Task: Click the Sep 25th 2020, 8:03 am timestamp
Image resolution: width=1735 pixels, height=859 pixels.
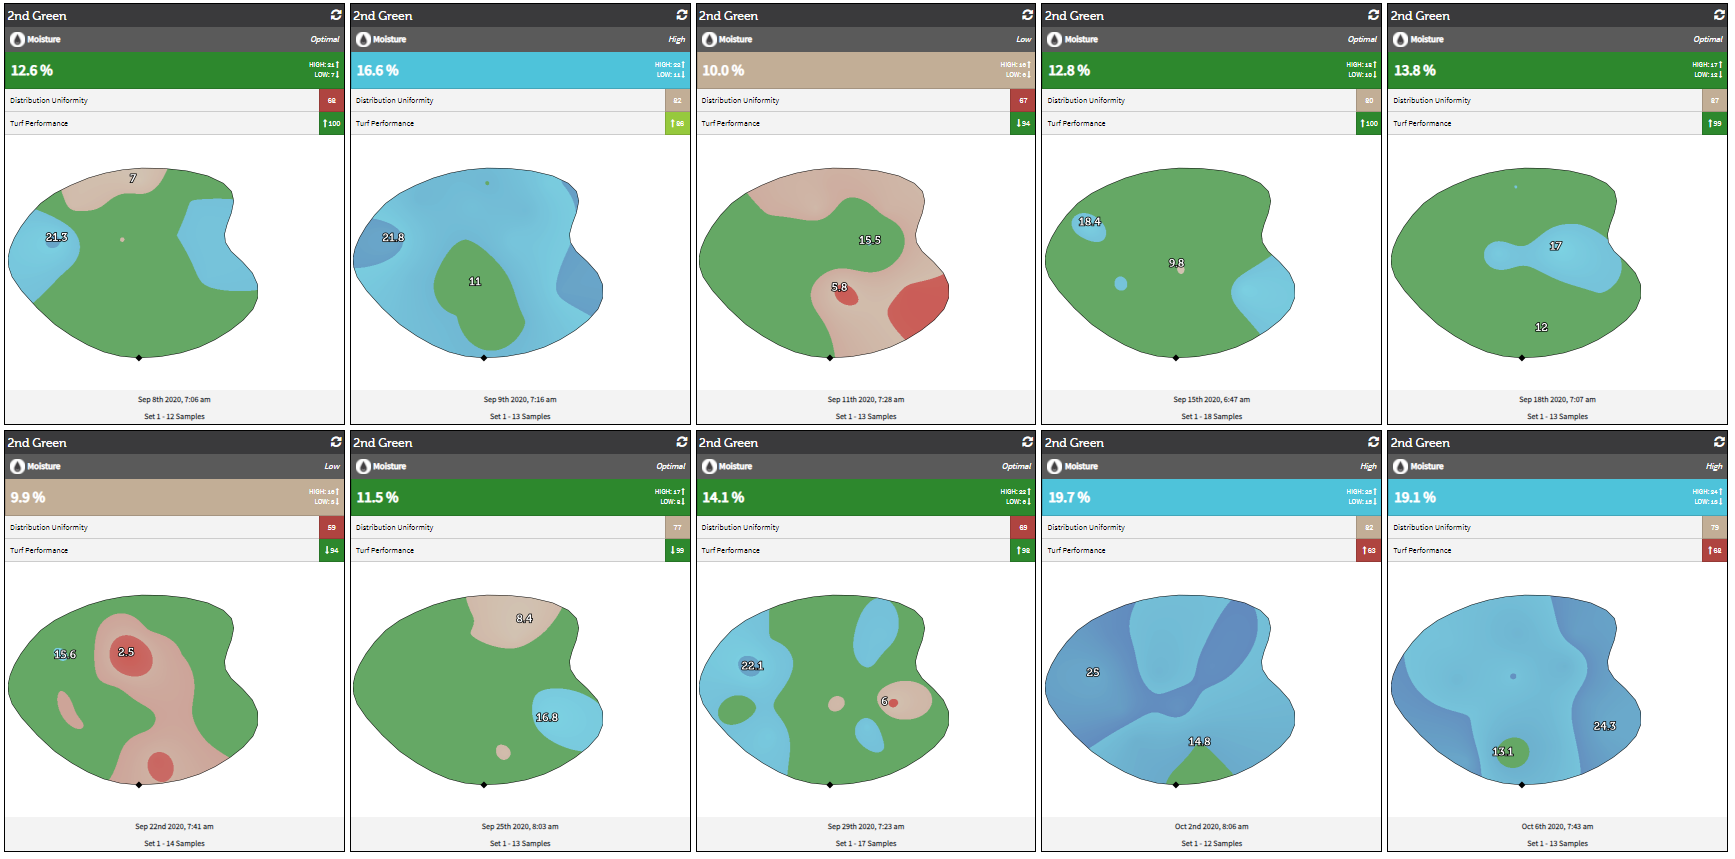Action: 520,827
